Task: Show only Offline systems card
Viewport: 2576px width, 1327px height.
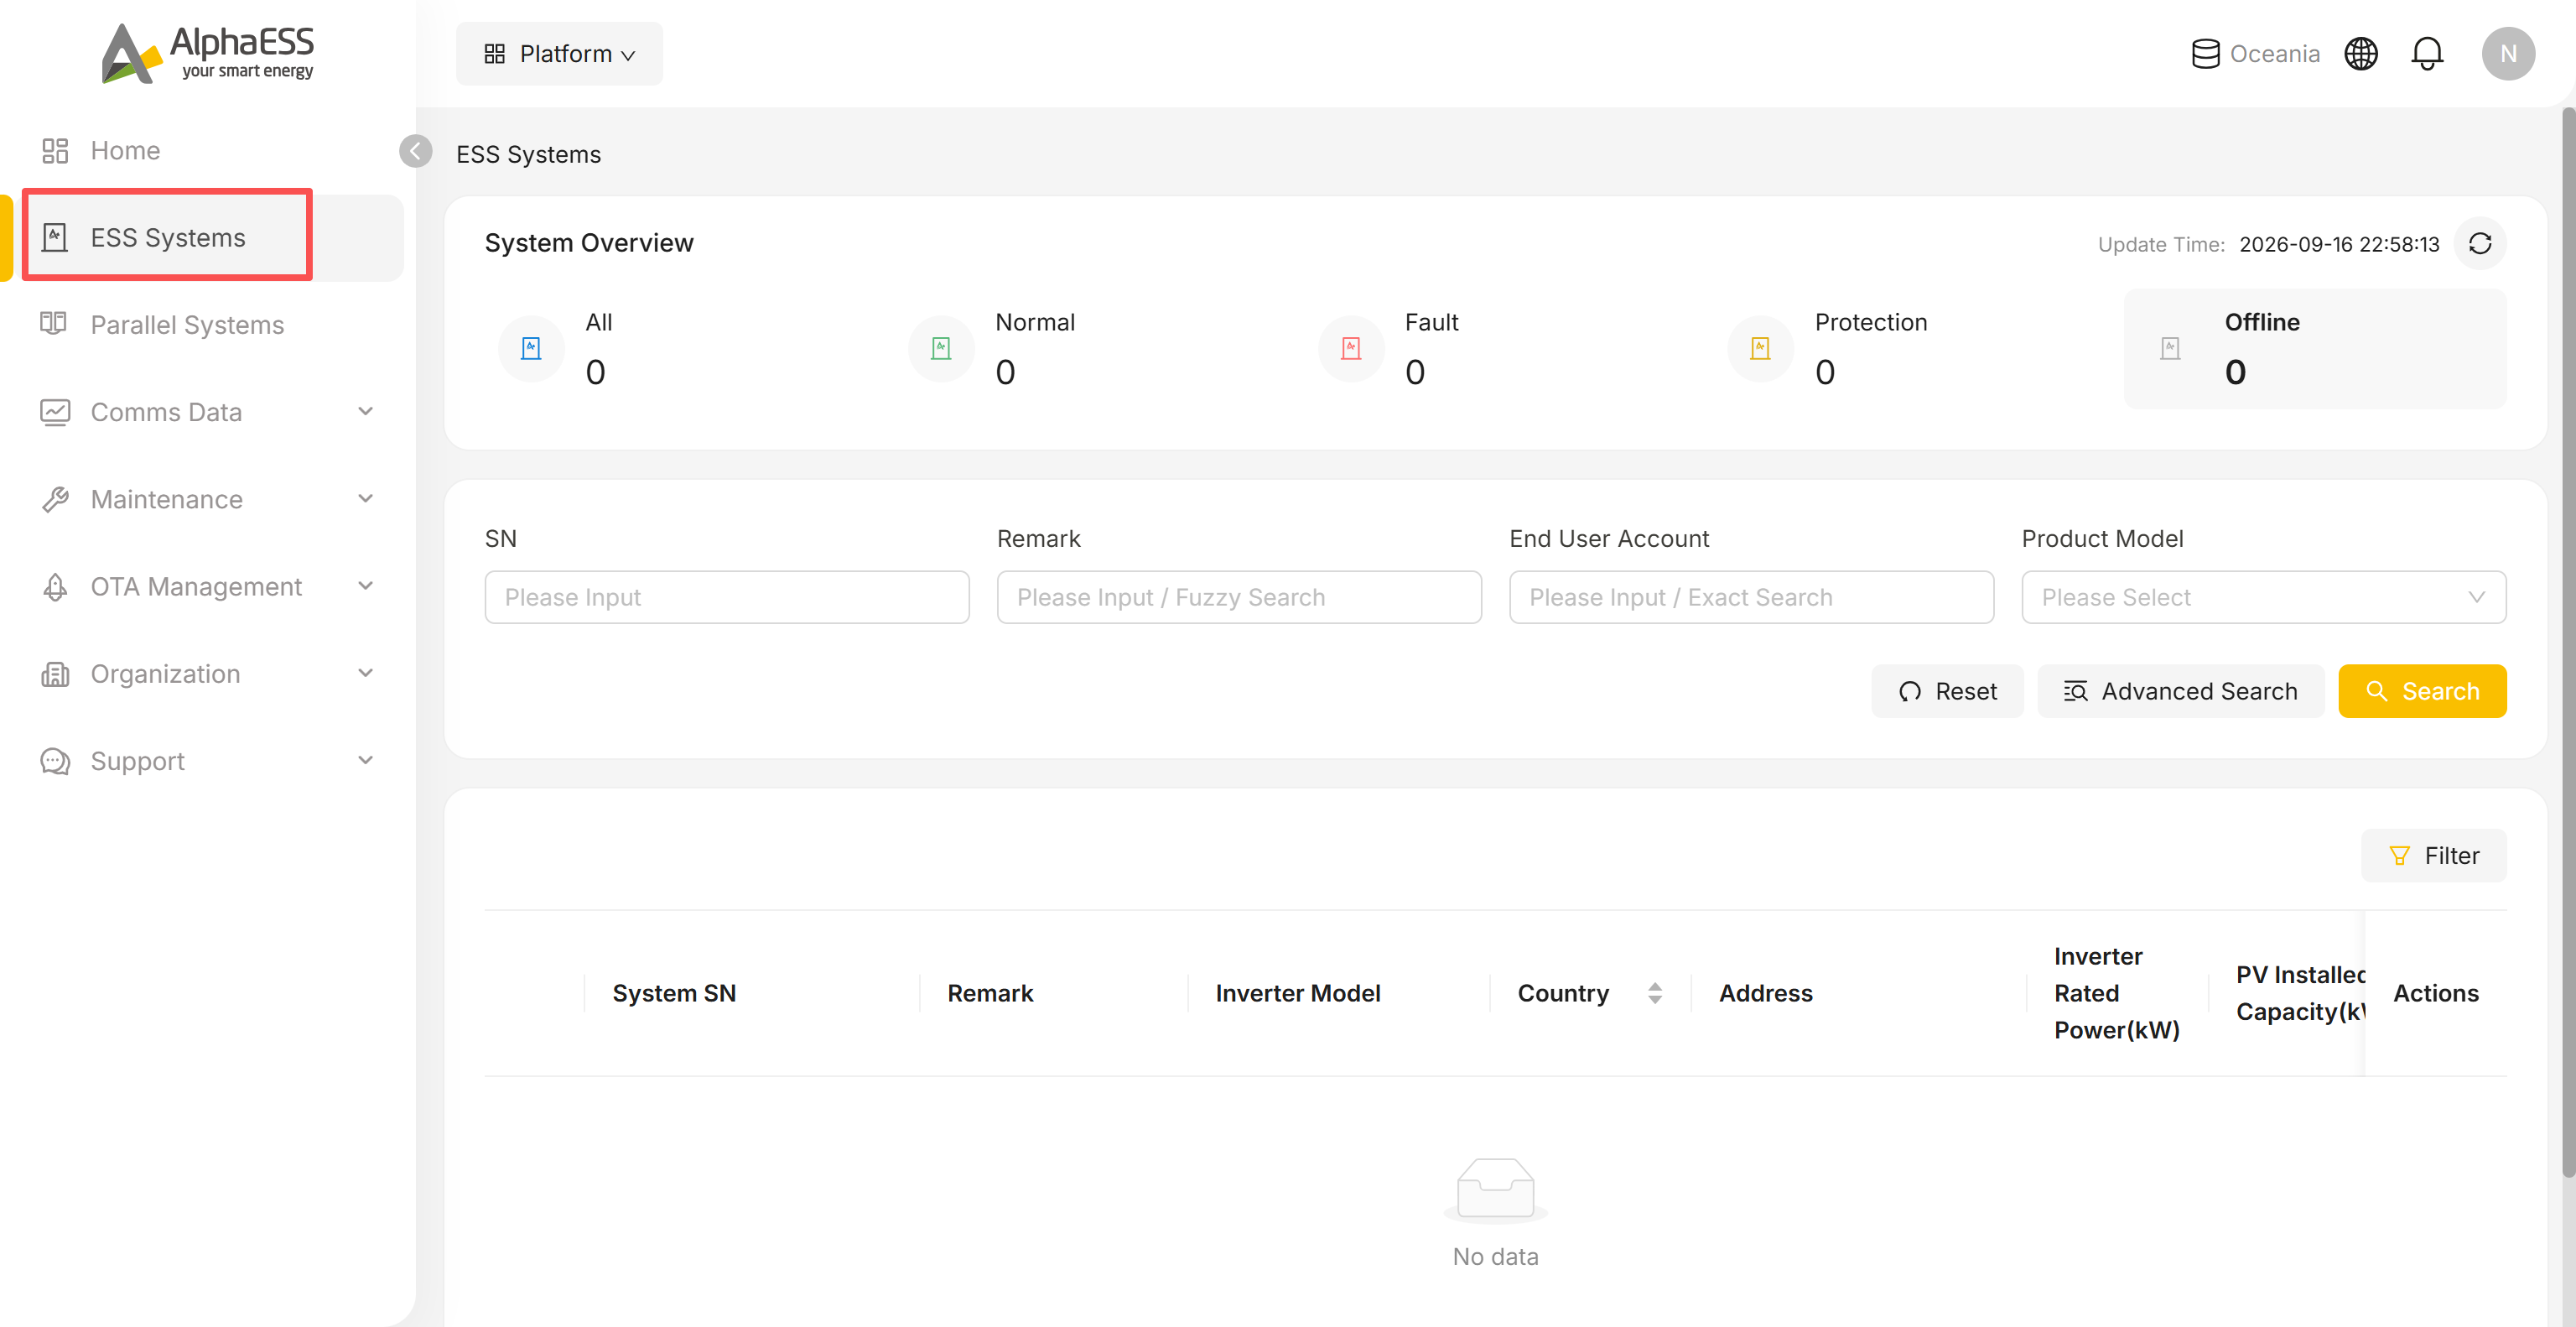Action: (2314, 349)
